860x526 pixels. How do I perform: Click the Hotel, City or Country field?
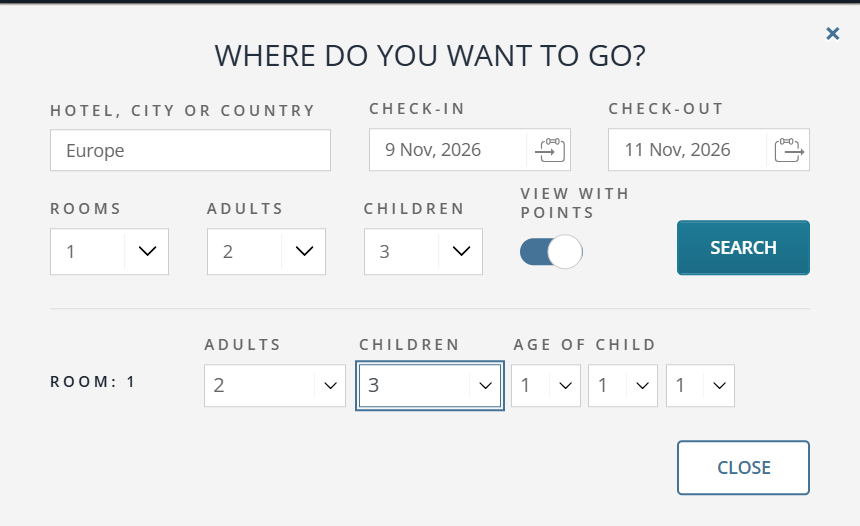click(190, 150)
